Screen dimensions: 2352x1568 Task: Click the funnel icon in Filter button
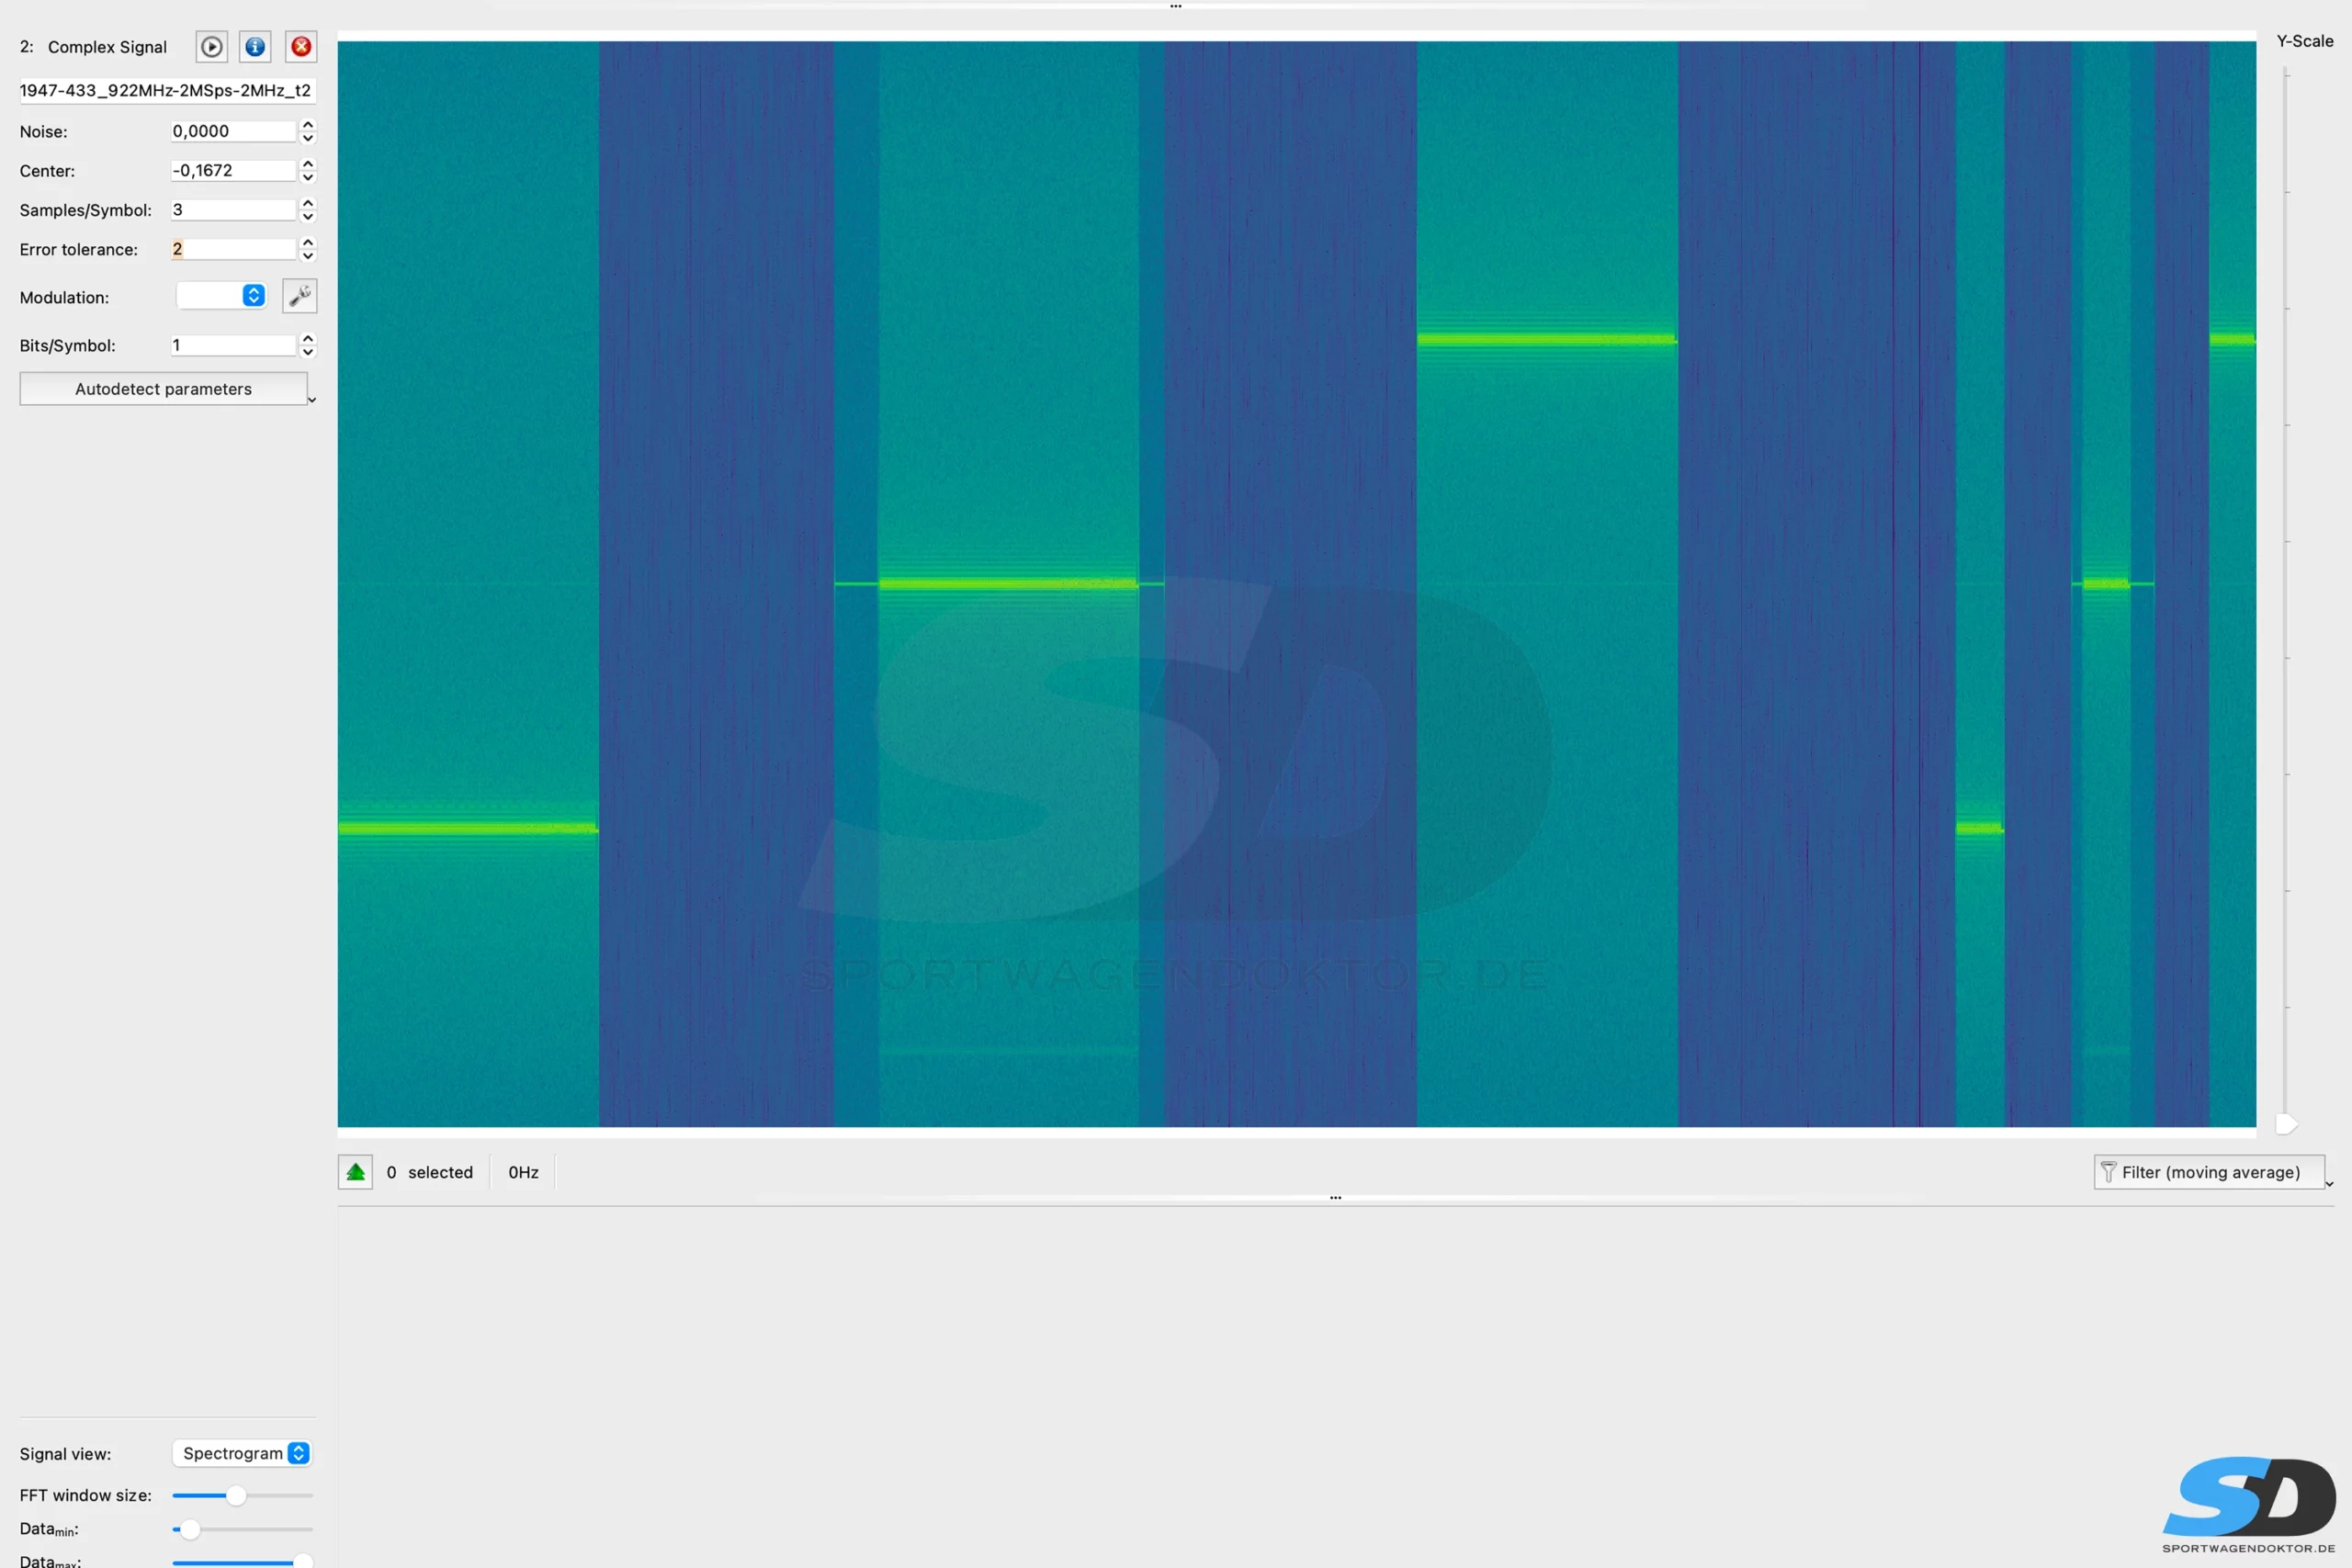point(2108,1172)
